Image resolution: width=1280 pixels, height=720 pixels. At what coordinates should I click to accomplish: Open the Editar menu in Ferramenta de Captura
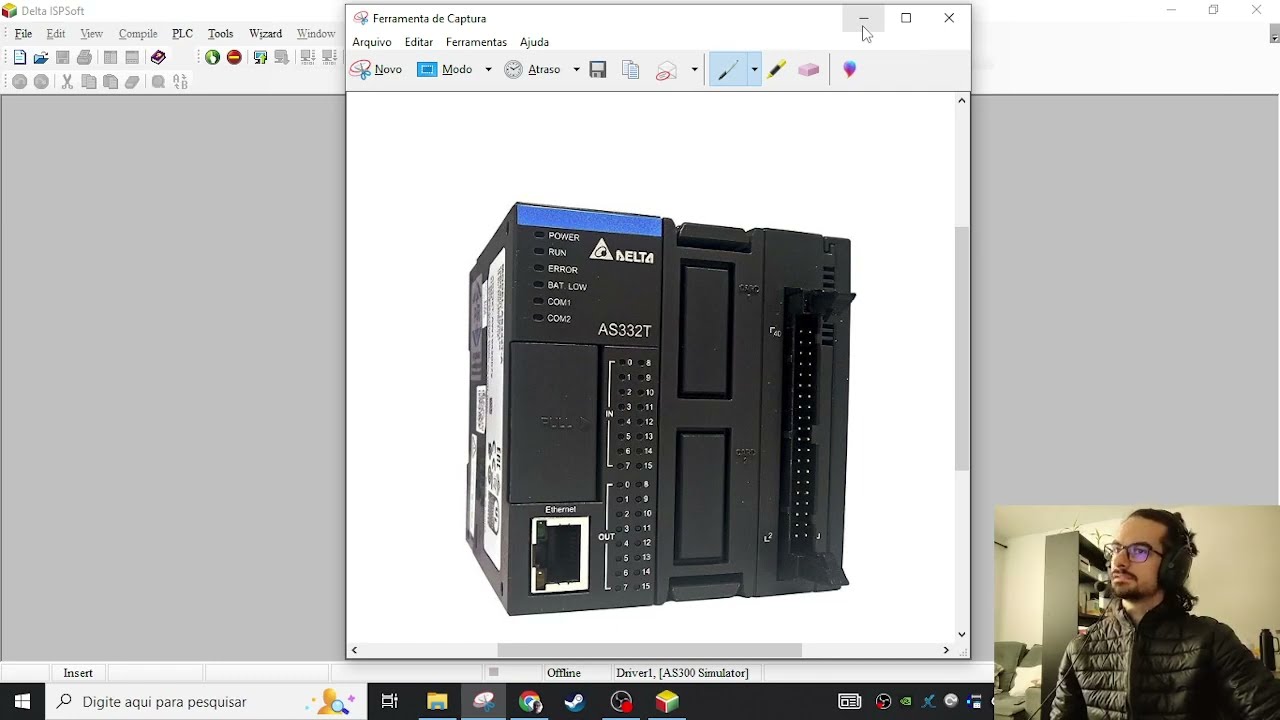419,42
